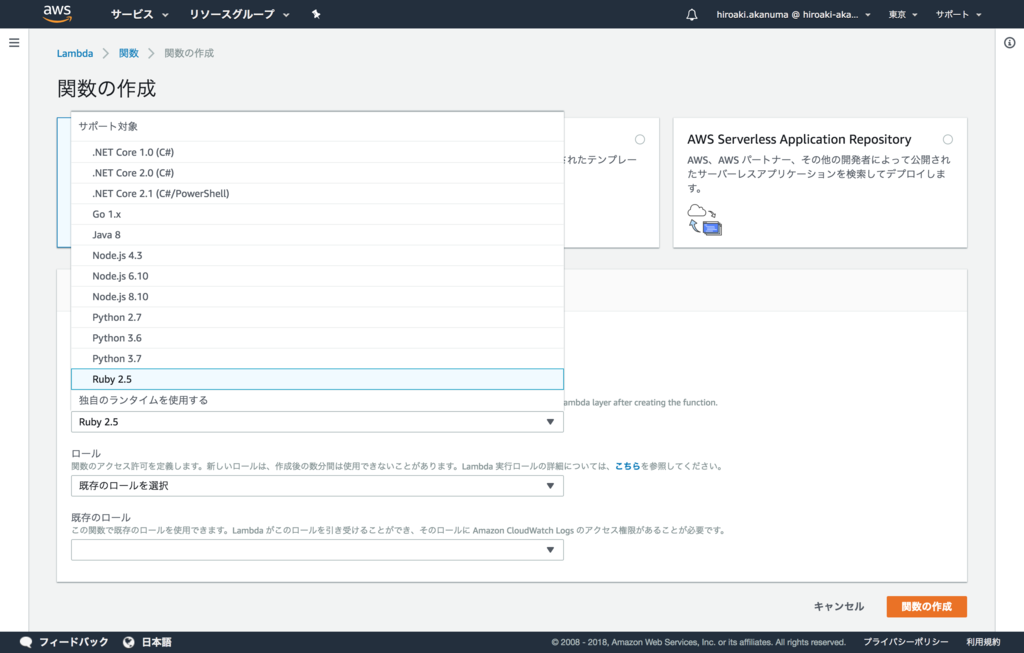Viewport: 1024px width, 653px height.
Task: Choose Python 2.7 runtime
Action: [317, 317]
